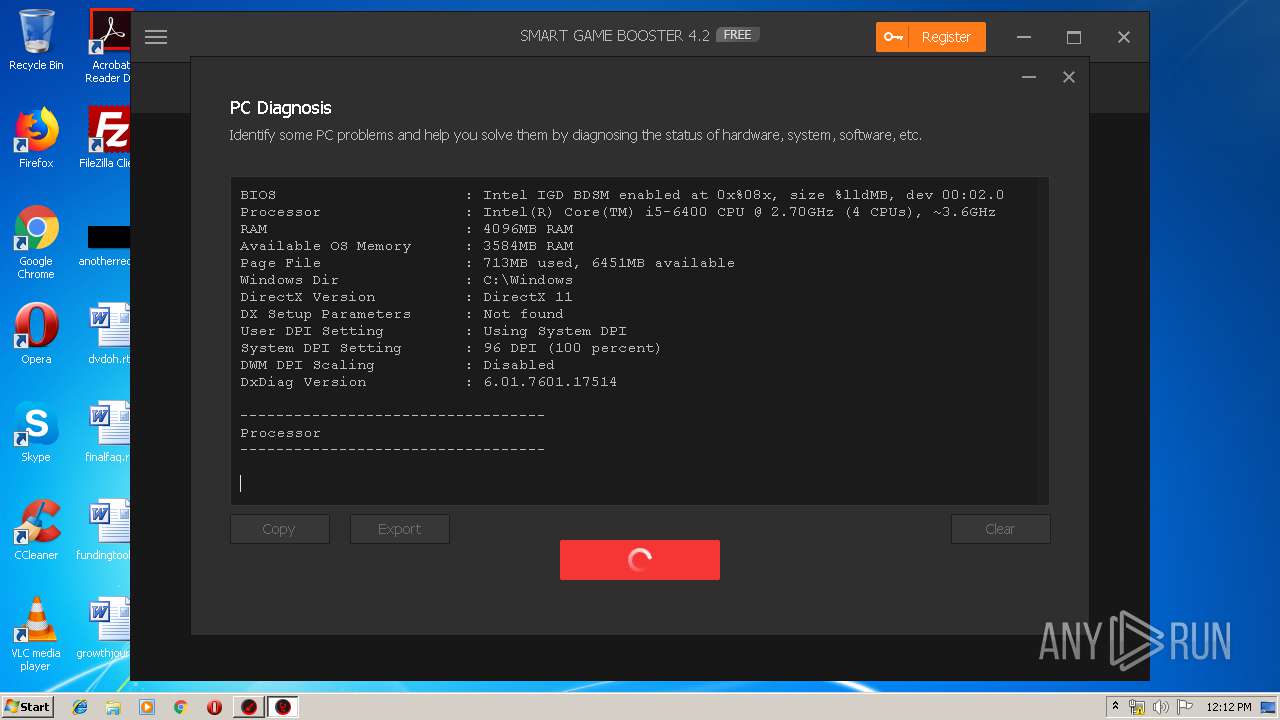
Task: Select the 'C:\Windows' value
Action: 528,280
